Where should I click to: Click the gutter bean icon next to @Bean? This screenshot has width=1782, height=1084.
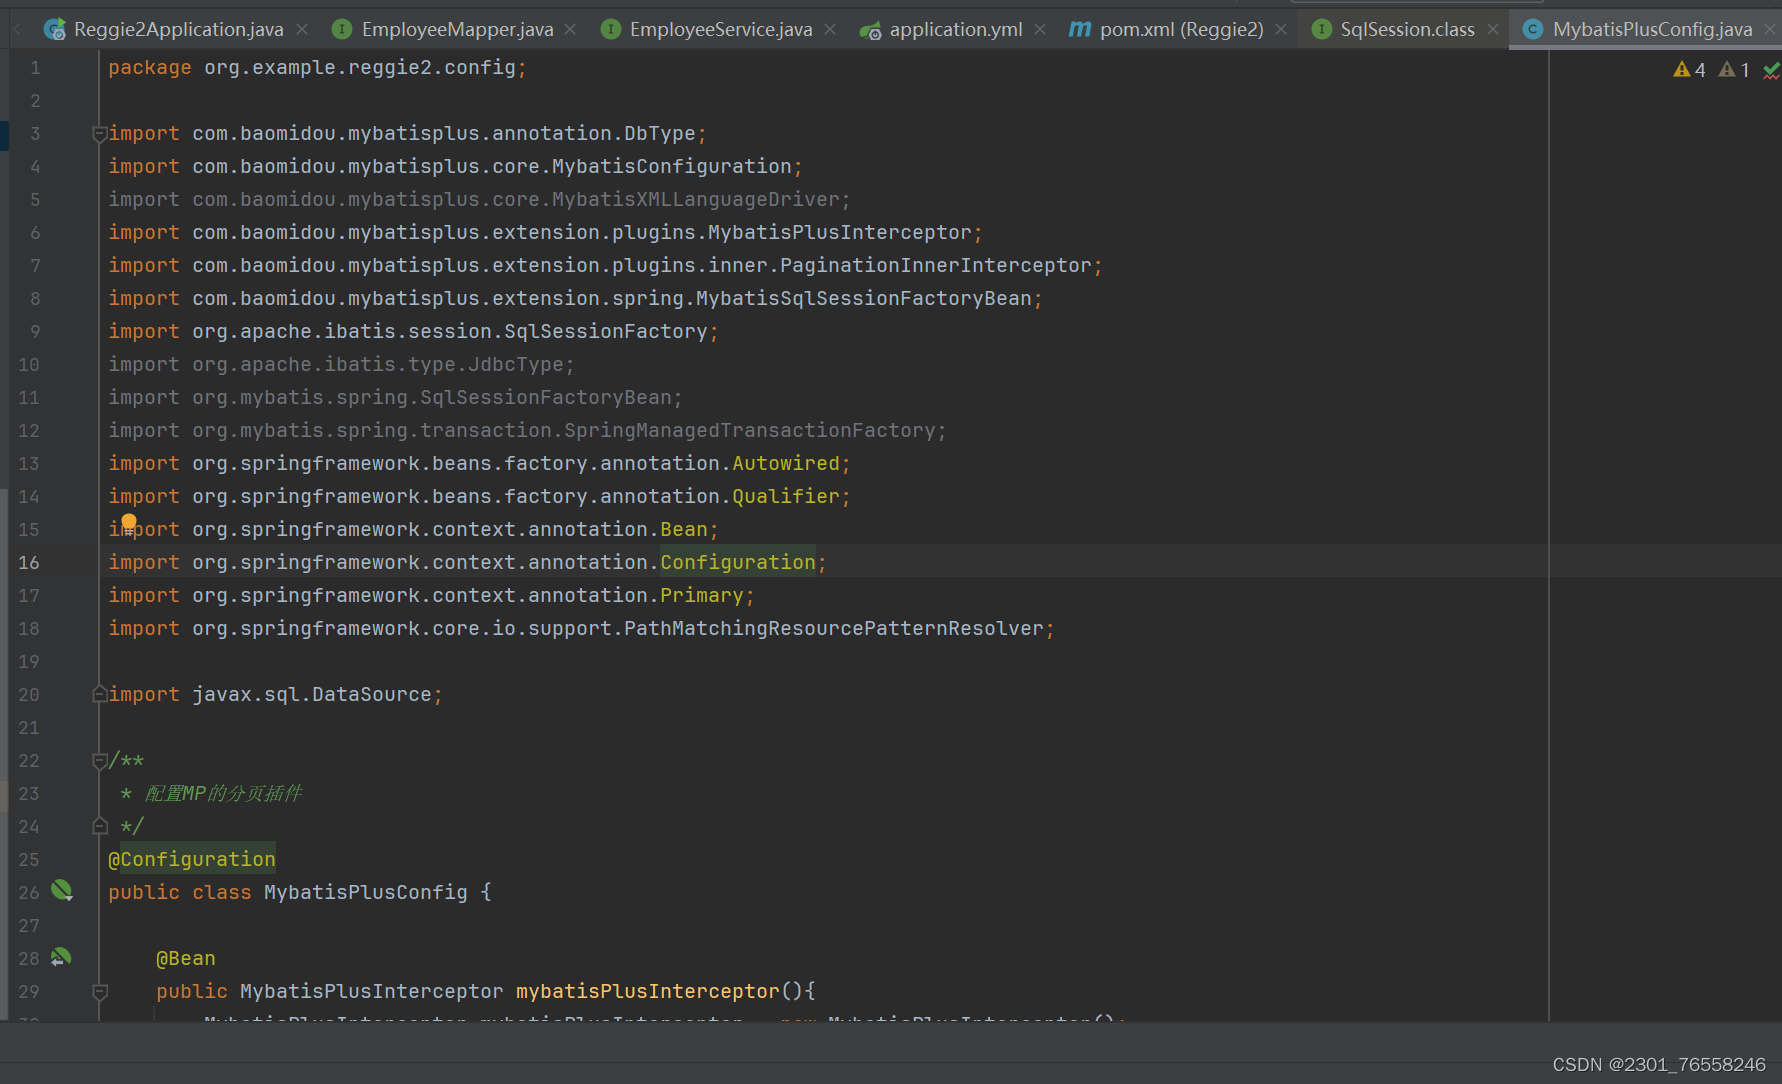tap(61, 957)
